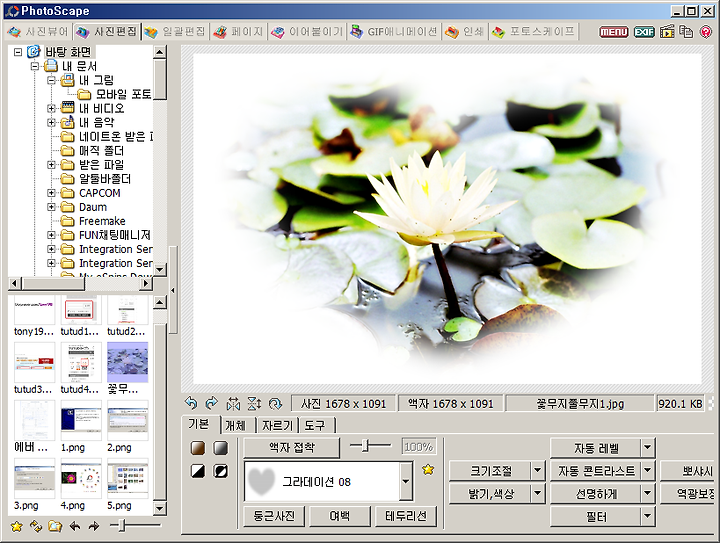
Task: Select the 1.png thumbnail
Action: click(x=81, y=421)
